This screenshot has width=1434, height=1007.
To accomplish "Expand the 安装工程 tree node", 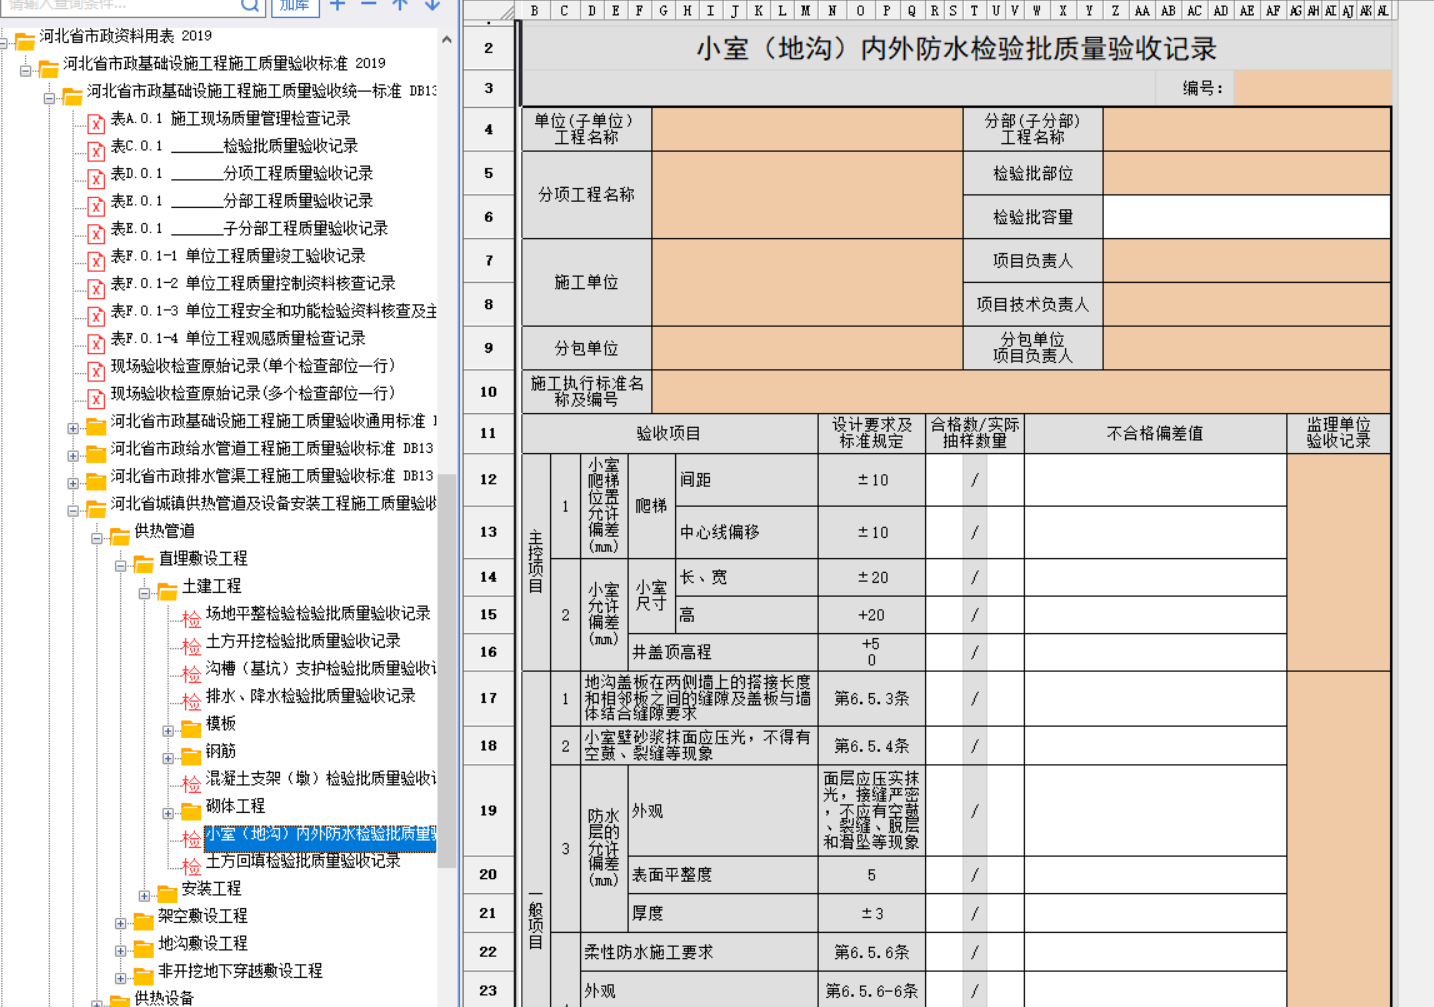I will point(144,895).
